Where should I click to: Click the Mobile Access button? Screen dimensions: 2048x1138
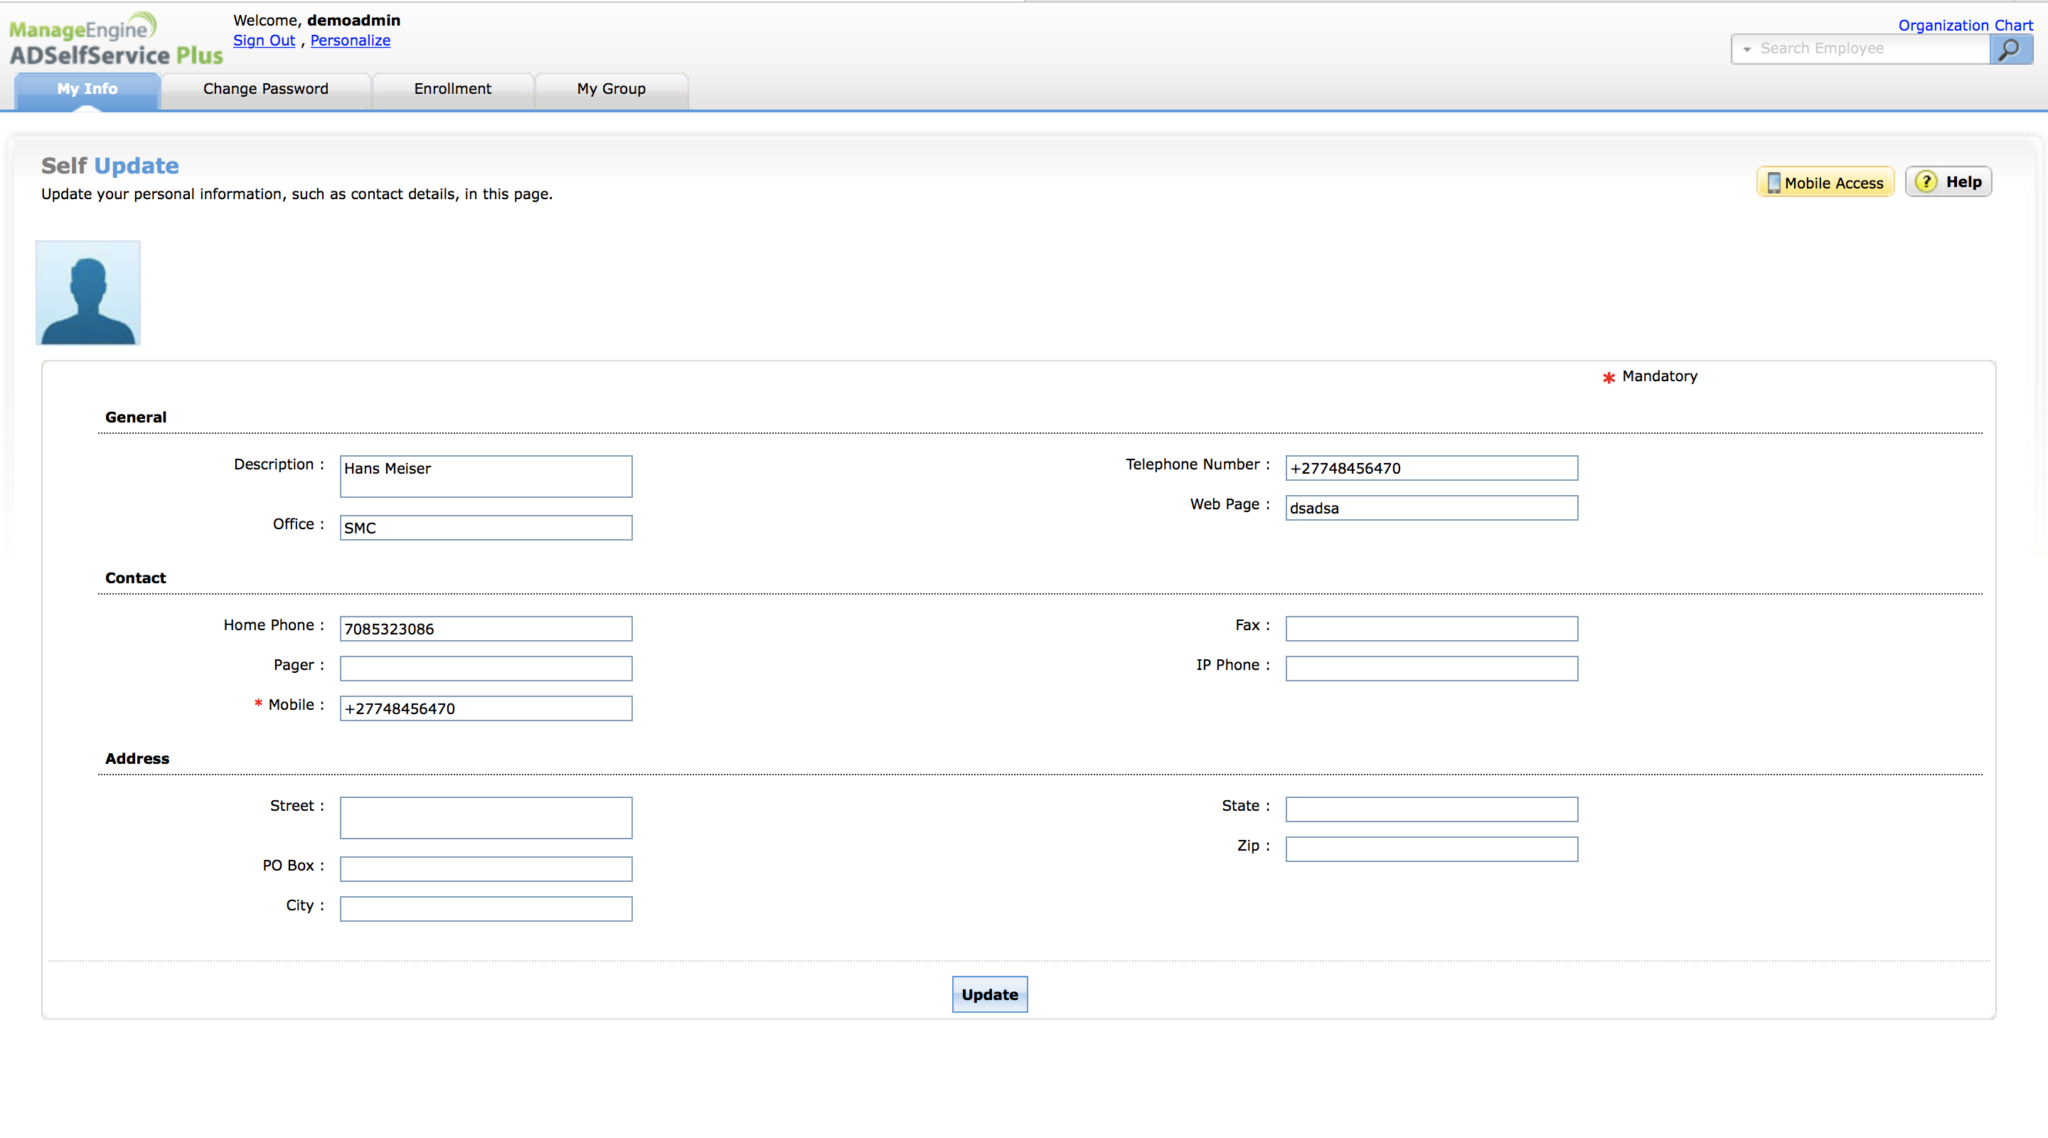point(1825,182)
